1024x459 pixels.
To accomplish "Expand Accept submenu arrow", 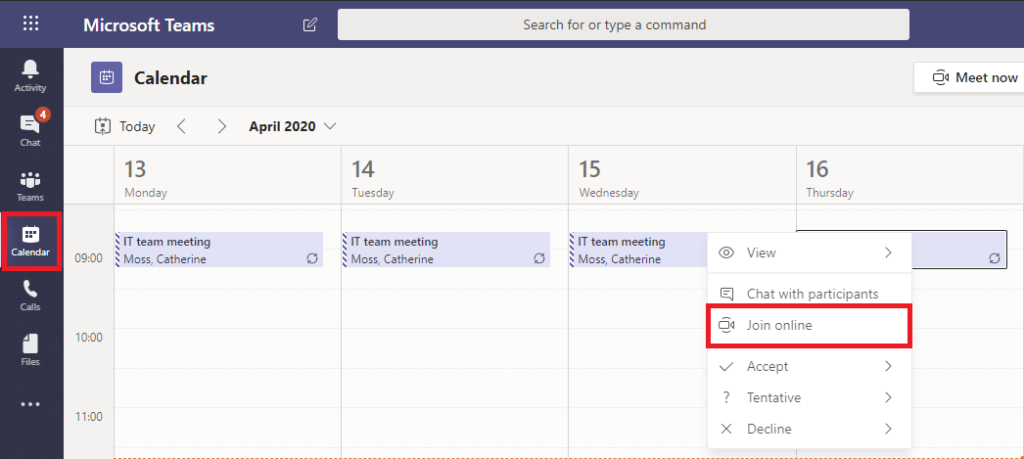I will 888,366.
